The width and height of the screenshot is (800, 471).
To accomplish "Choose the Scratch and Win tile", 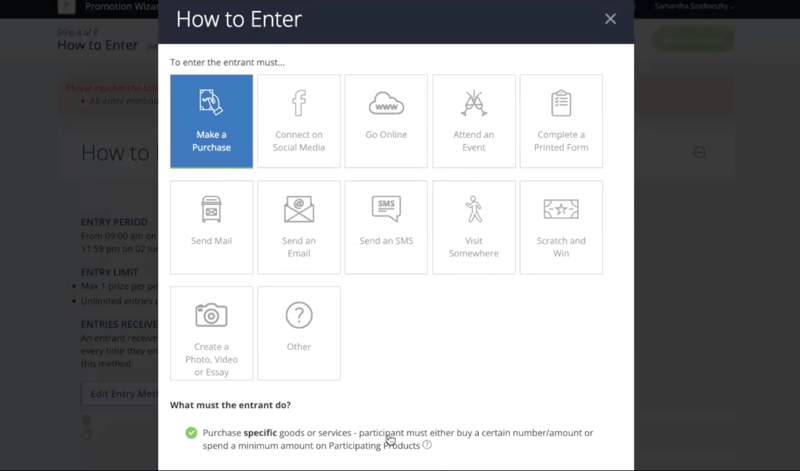I will 561,227.
